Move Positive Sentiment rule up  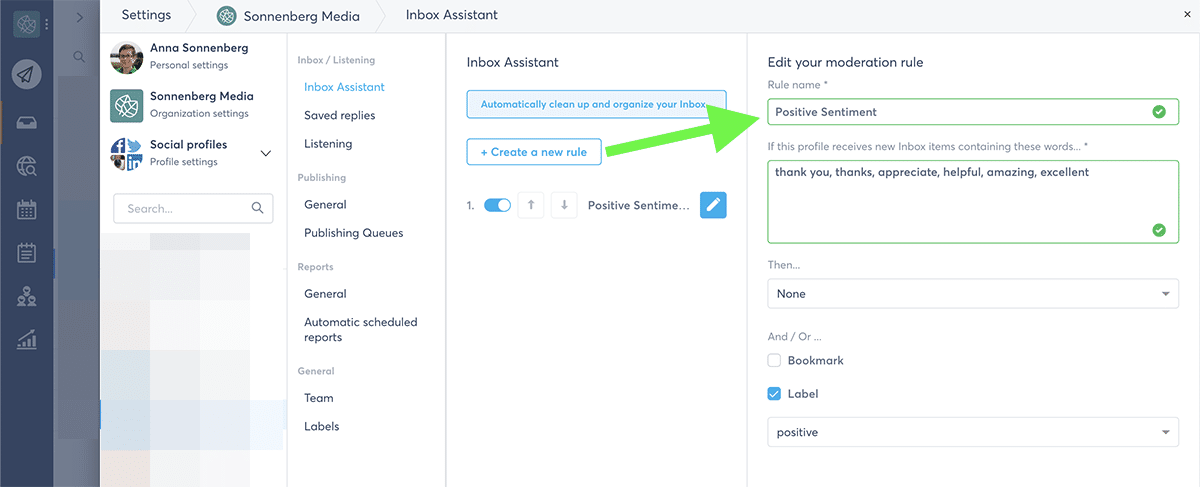531,205
